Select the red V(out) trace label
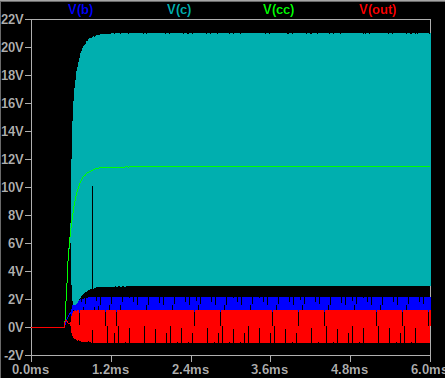The image size is (445, 378). coord(378,10)
